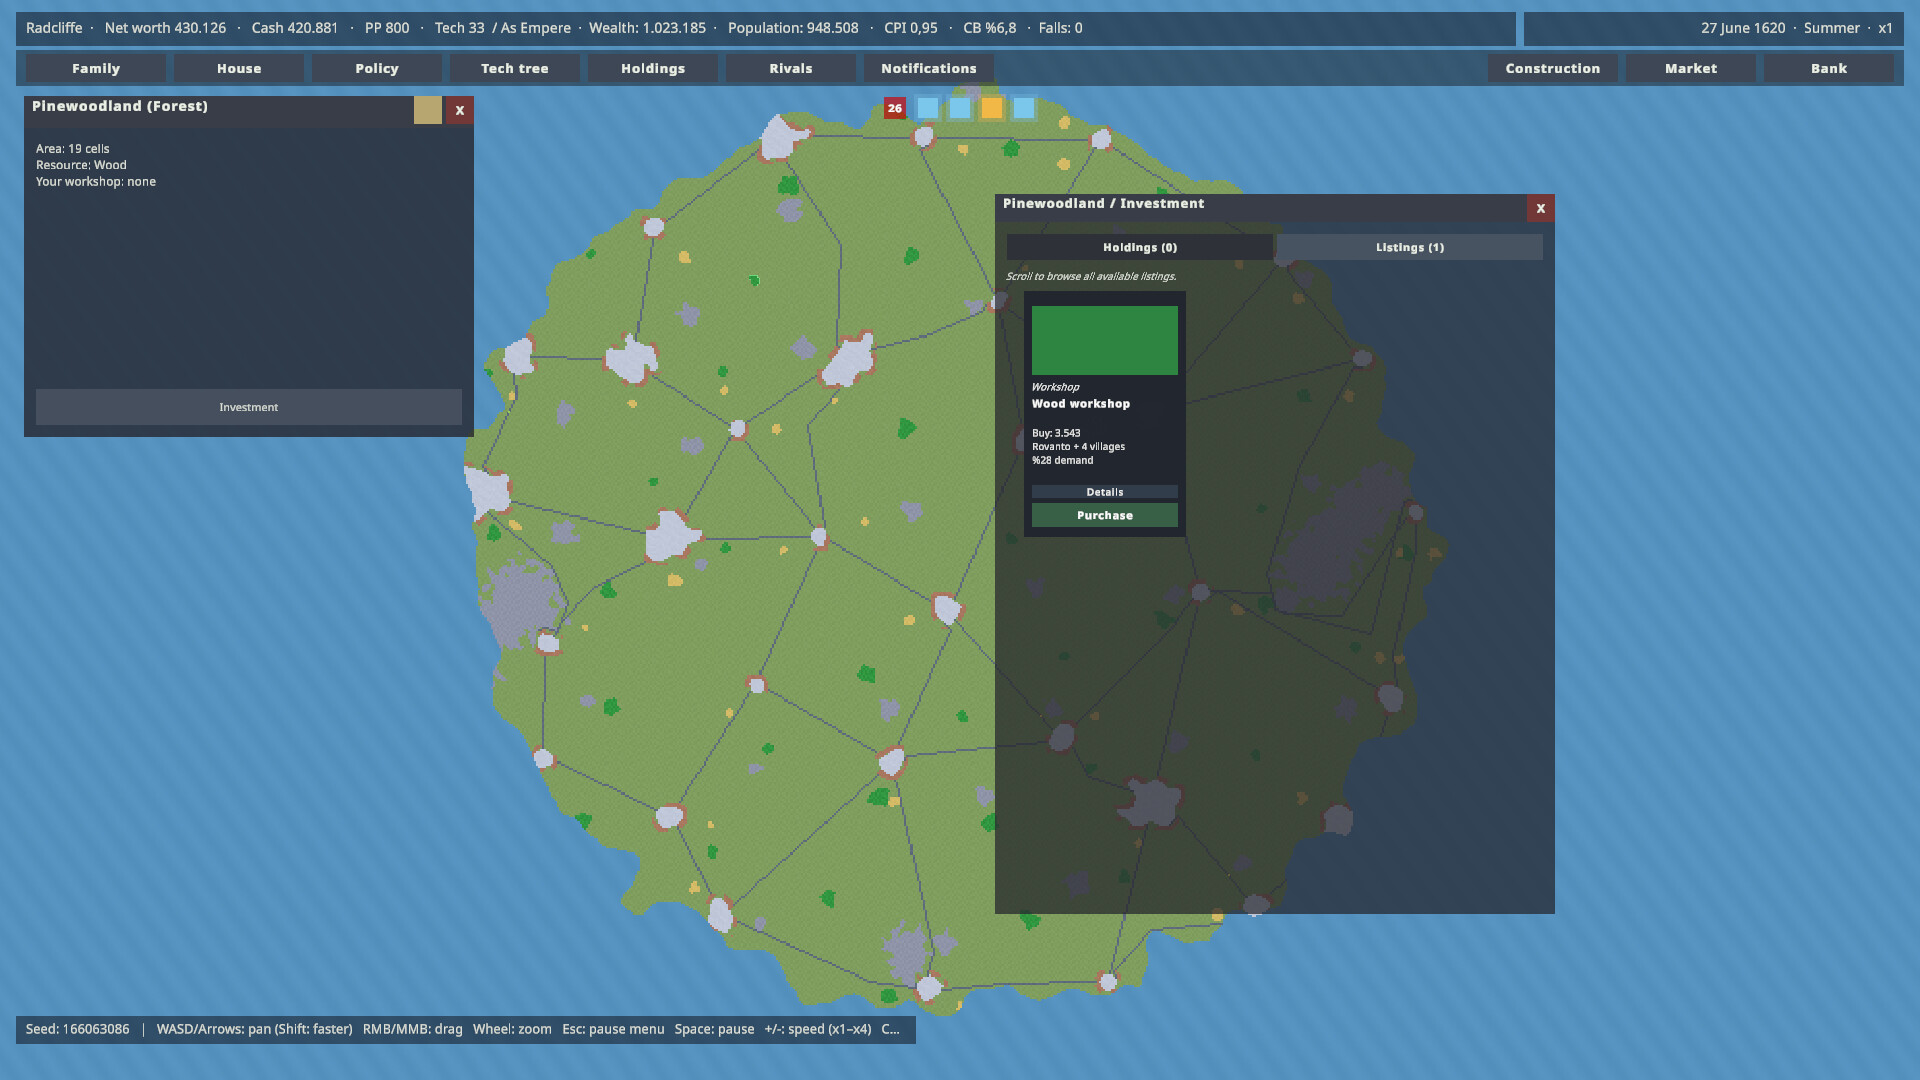Click 'Seed: 166063086' in the bottom bar

[78, 1029]
